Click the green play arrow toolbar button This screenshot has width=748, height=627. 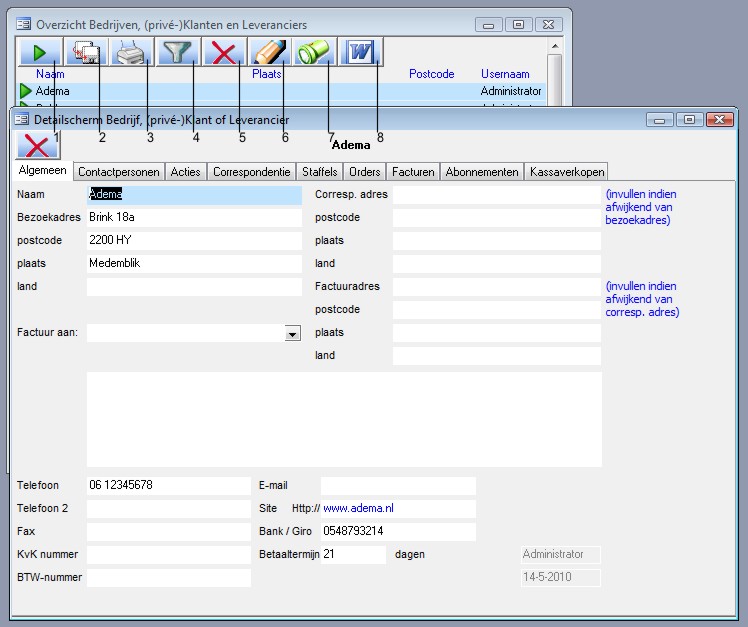pos(40,52)
